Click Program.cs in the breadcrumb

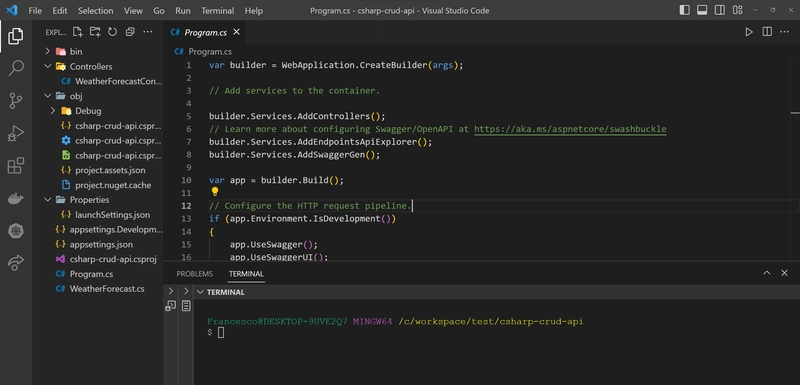click(210, 52)
